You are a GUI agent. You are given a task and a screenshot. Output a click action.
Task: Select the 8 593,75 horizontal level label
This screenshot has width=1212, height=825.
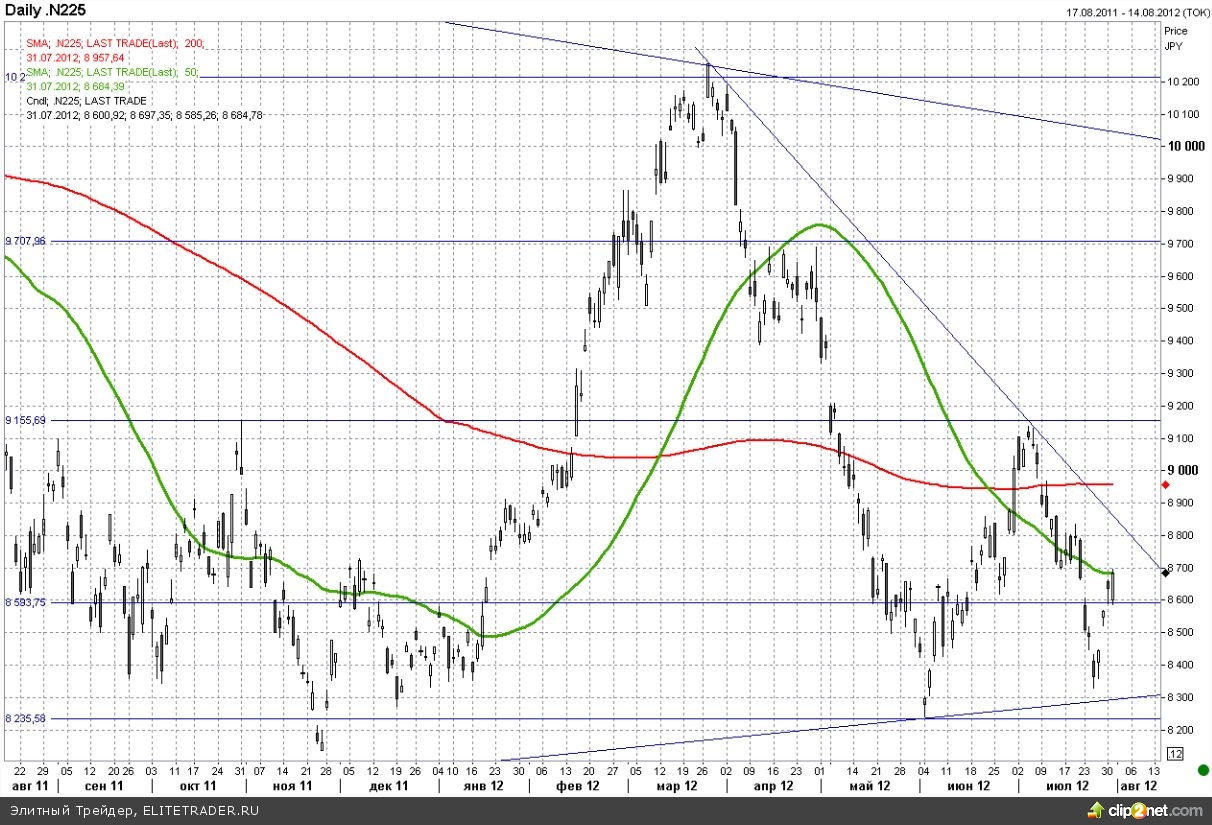point(27,602)
